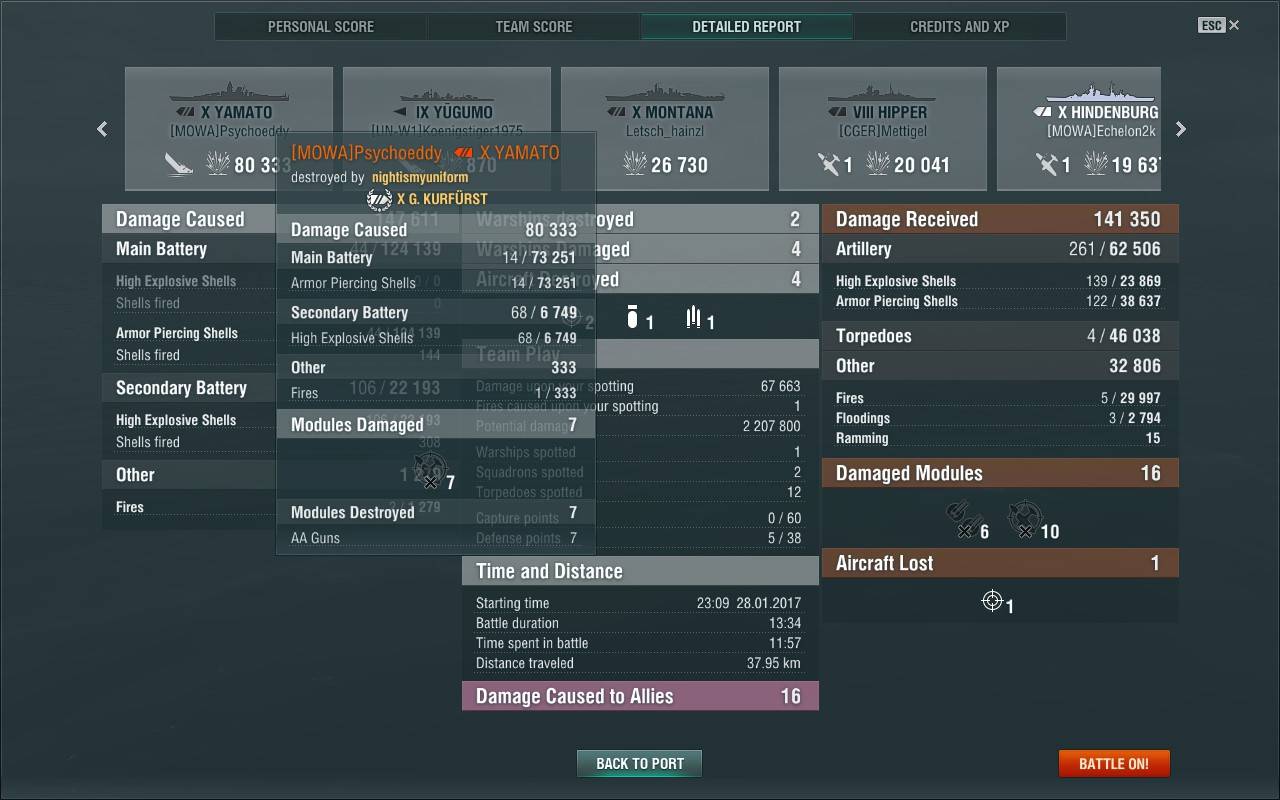
Task: Click the Ramming row
Action: (1000, 438)
